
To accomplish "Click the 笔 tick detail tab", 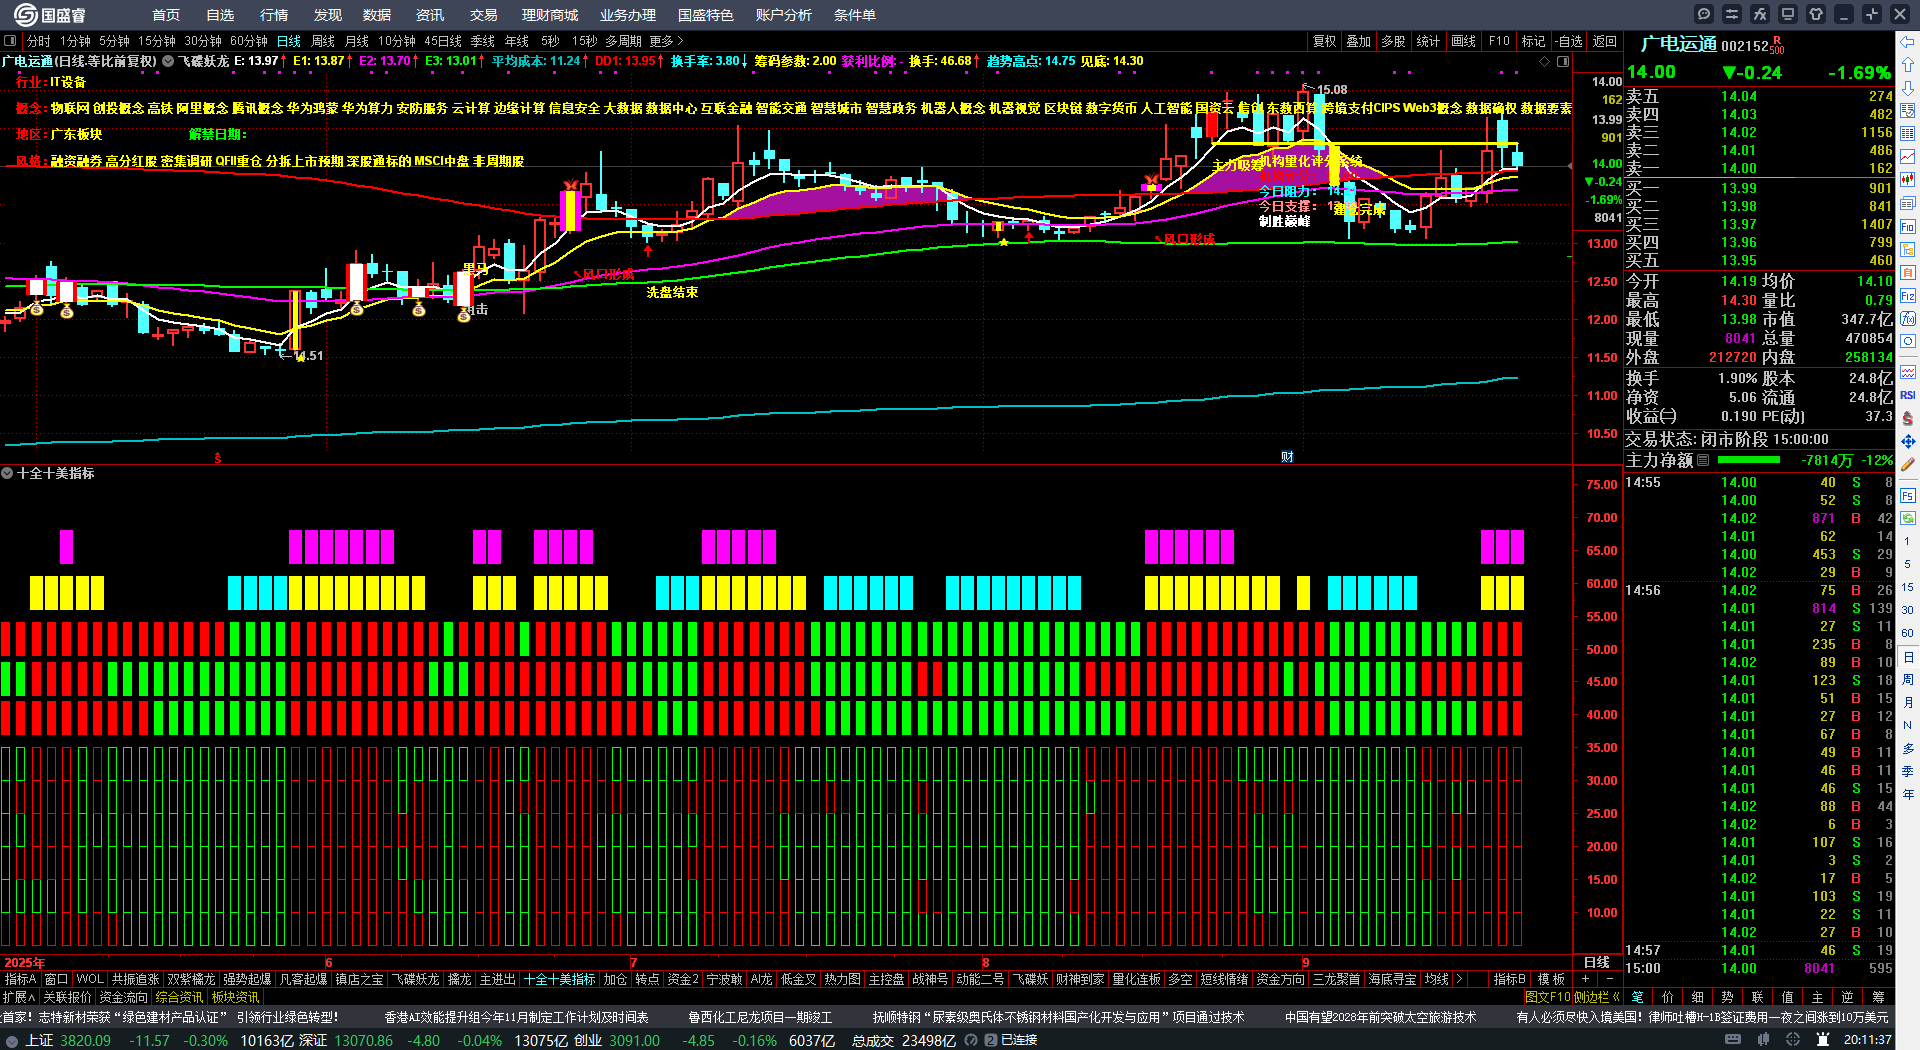I will pyautogui.click(x=1638, y=997).
